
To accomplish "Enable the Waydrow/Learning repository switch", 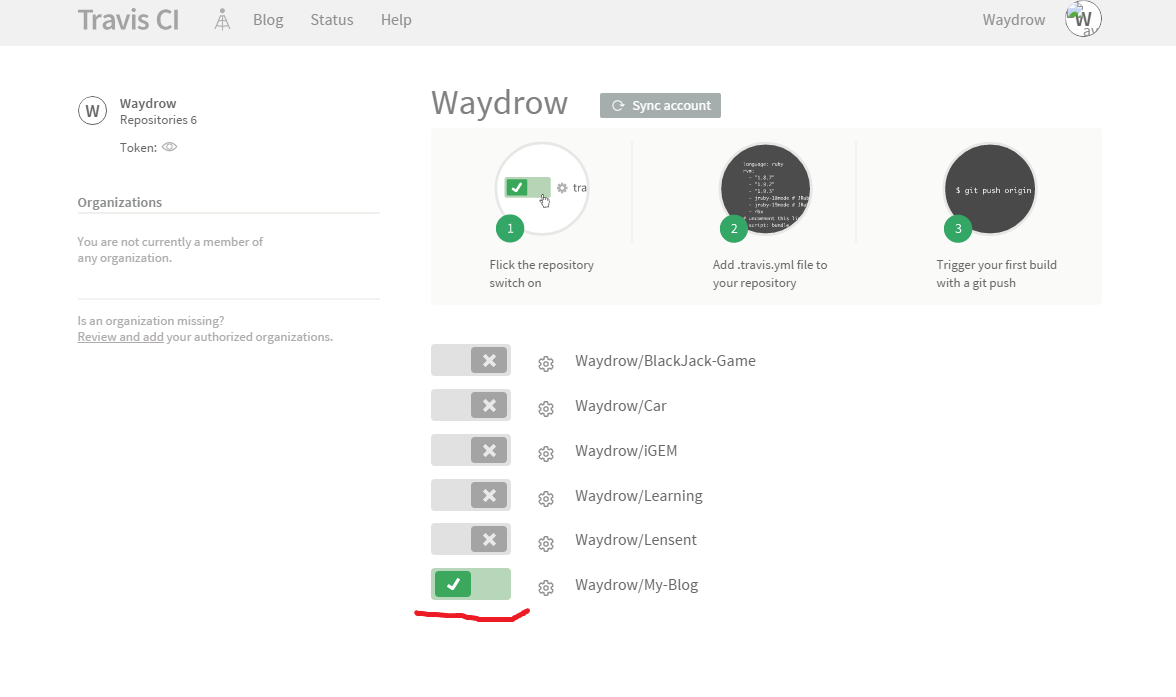I will (471, 495).
